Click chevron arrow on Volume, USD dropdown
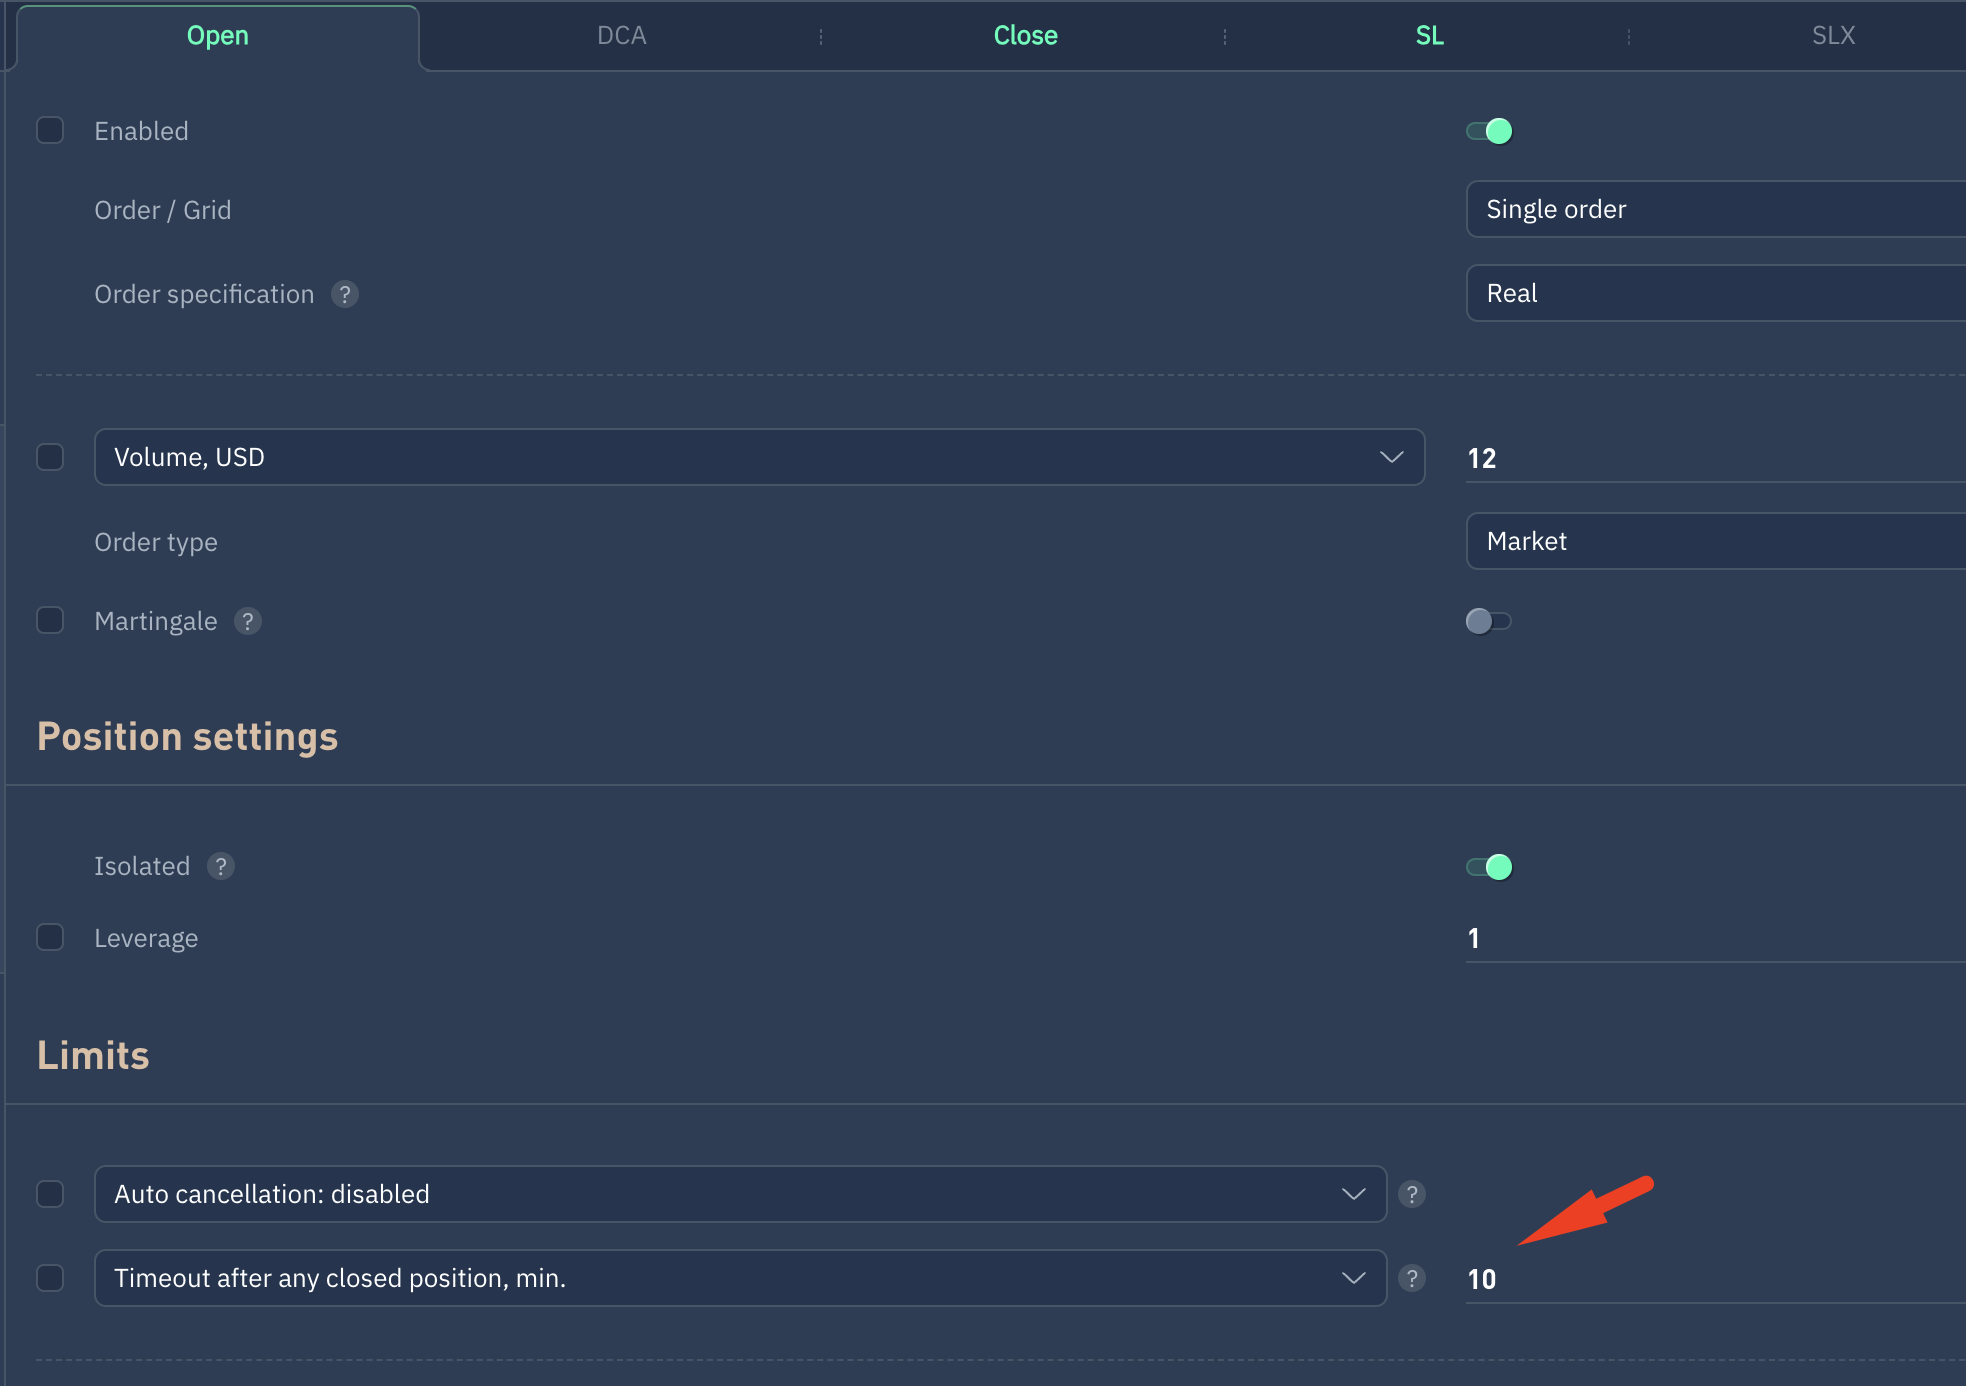 tap(1391, 457)
